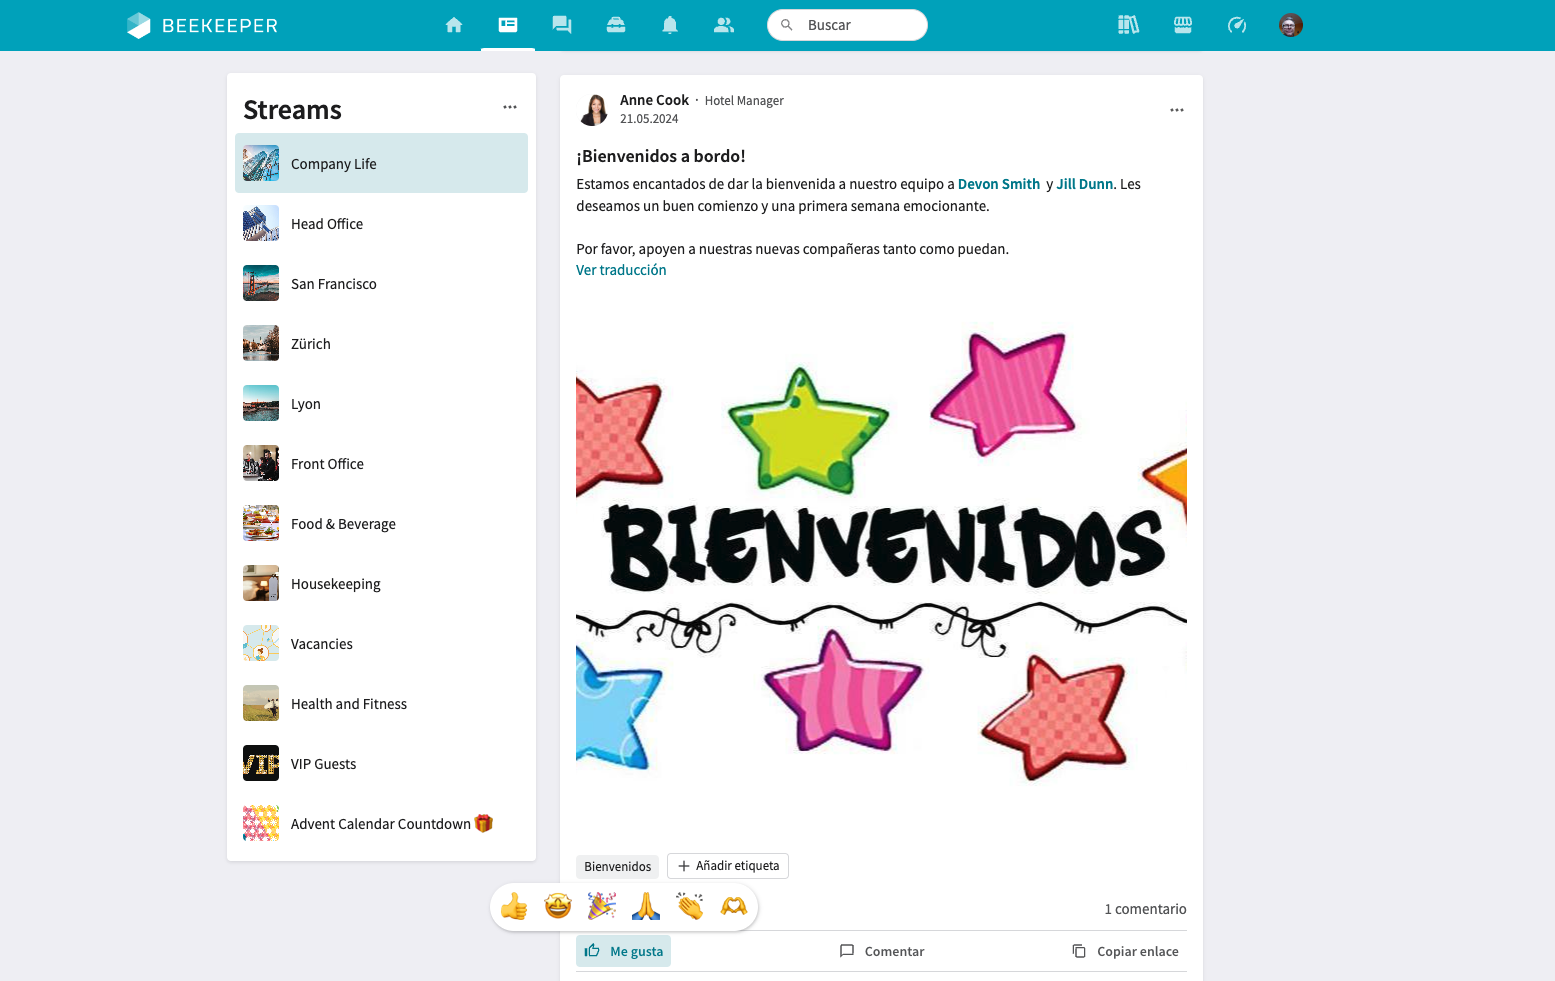This screenshot has height=981, width=1555.
Task: Open the chat messages icon
Action: coord(562,25)
